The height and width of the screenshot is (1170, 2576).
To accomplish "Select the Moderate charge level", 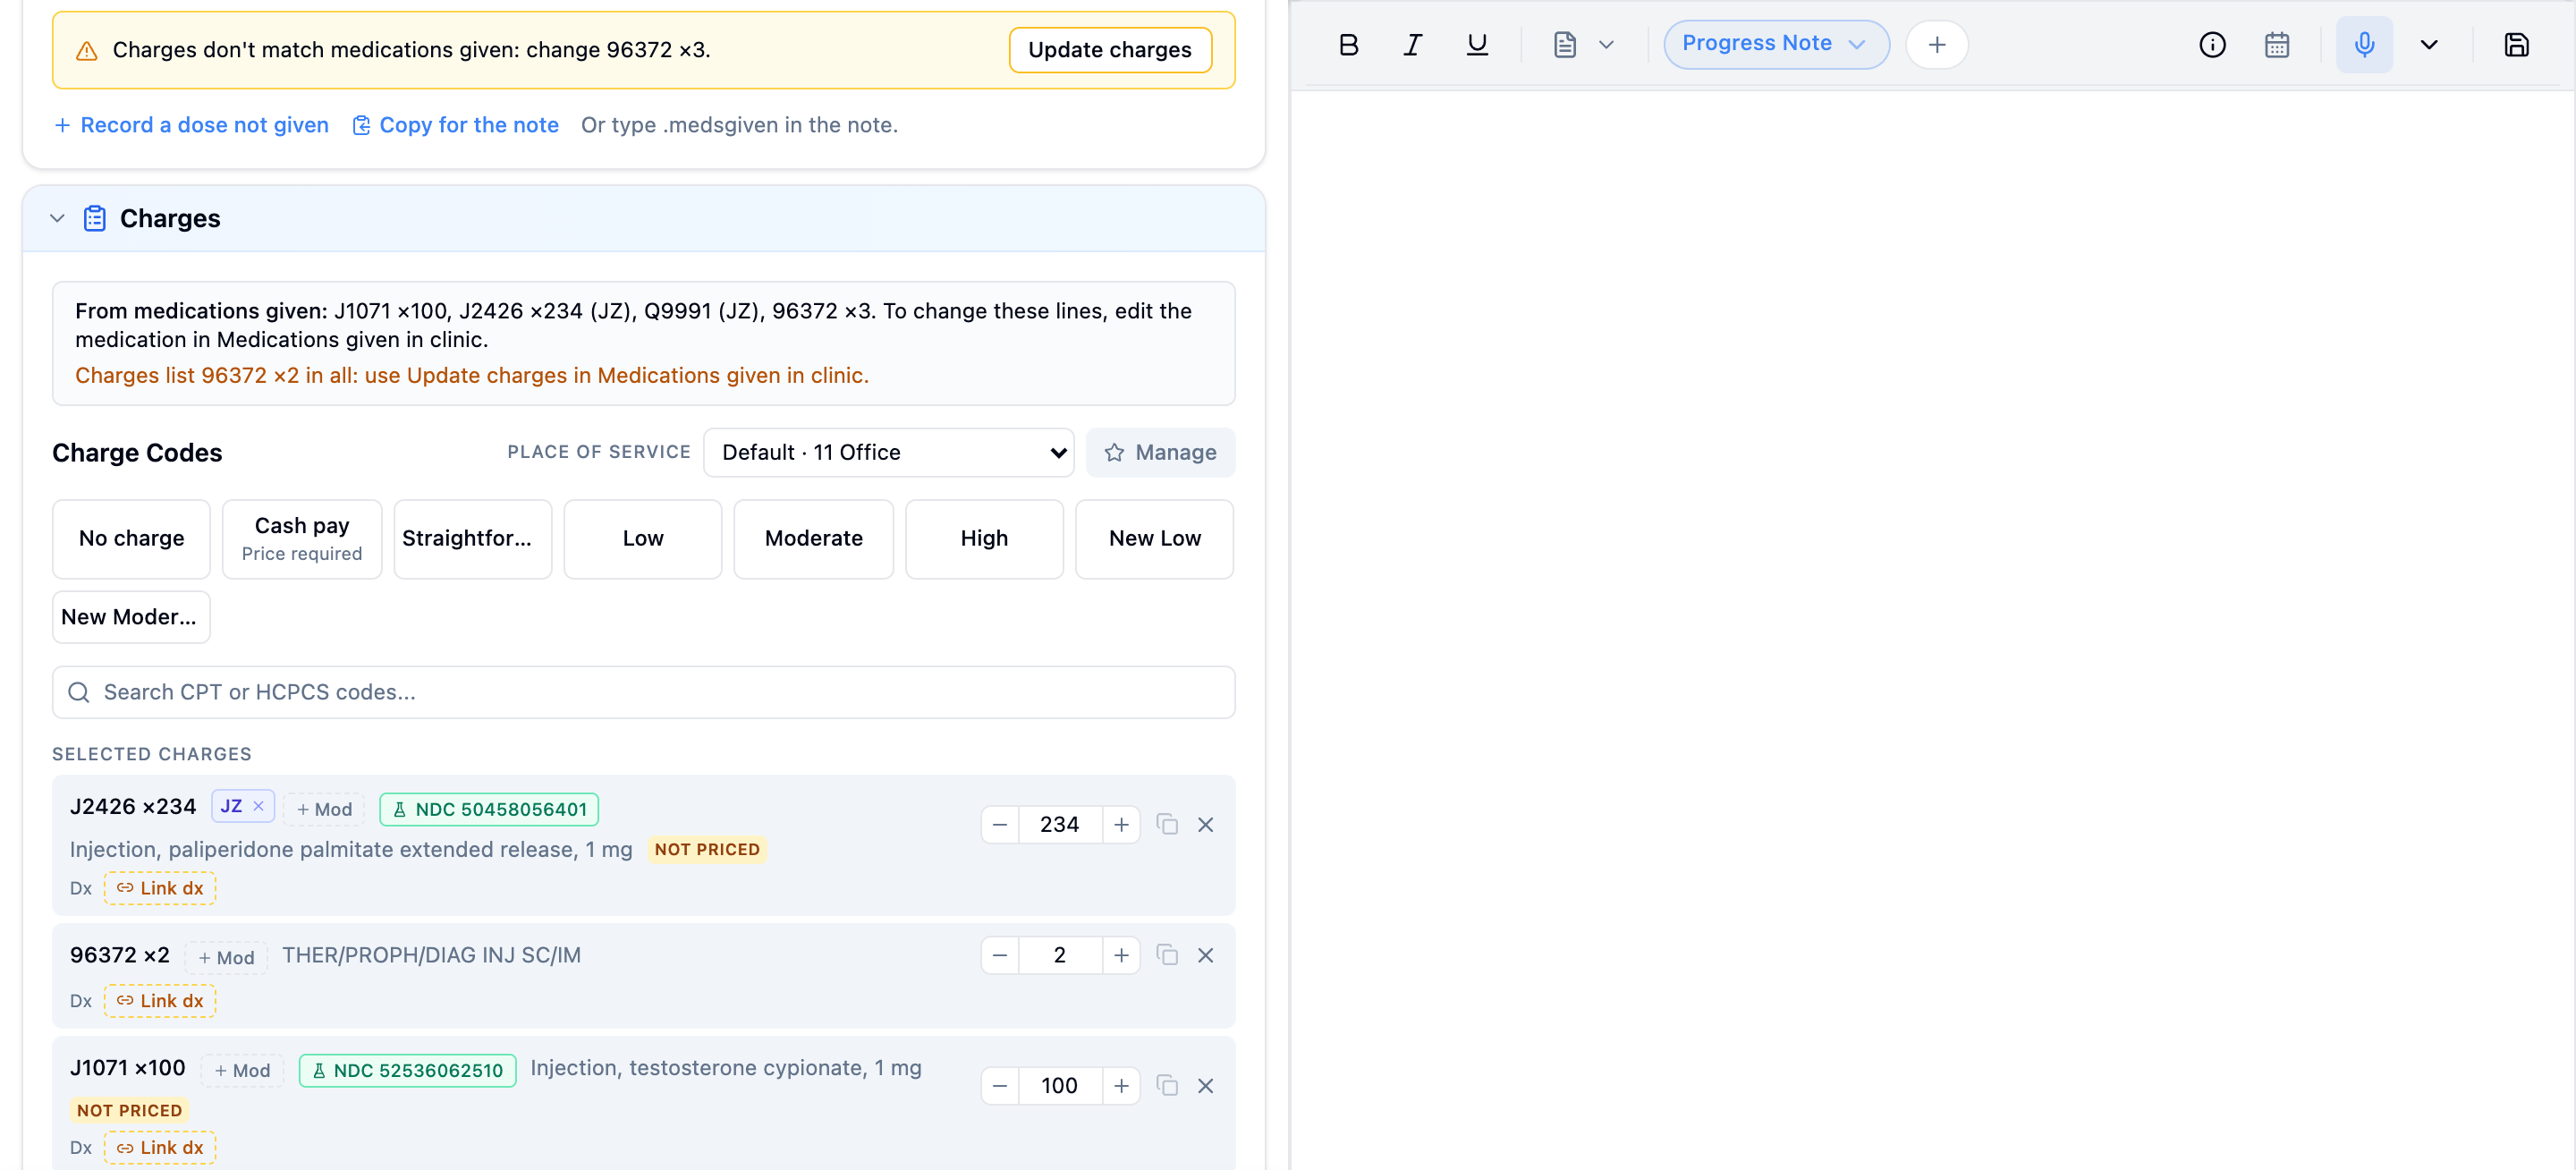I will point(813,538).
